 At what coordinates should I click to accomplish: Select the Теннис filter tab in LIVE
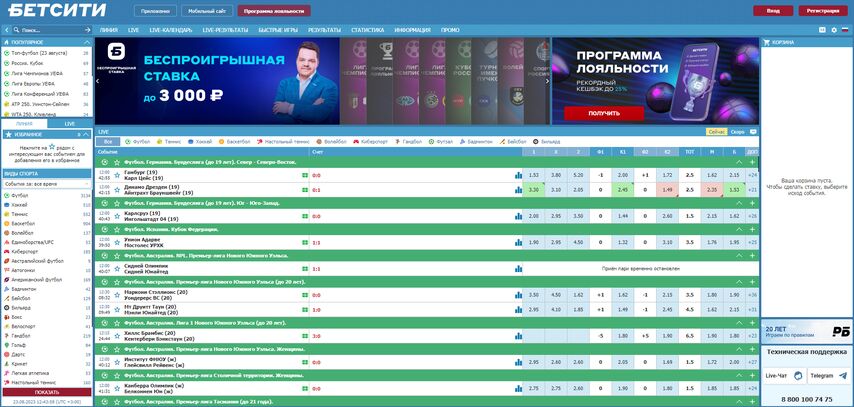[168, 142]
